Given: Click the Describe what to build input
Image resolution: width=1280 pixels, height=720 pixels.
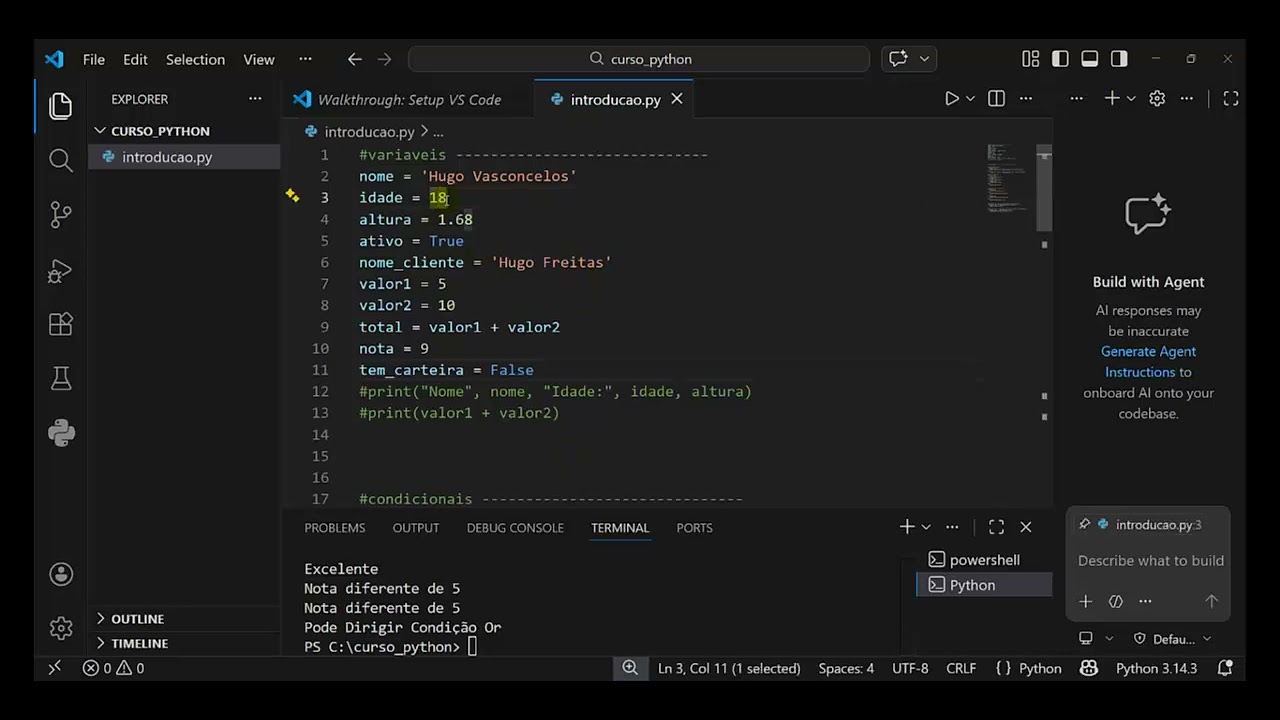Looking at the screenshot, I should [x=1150, y=561].
